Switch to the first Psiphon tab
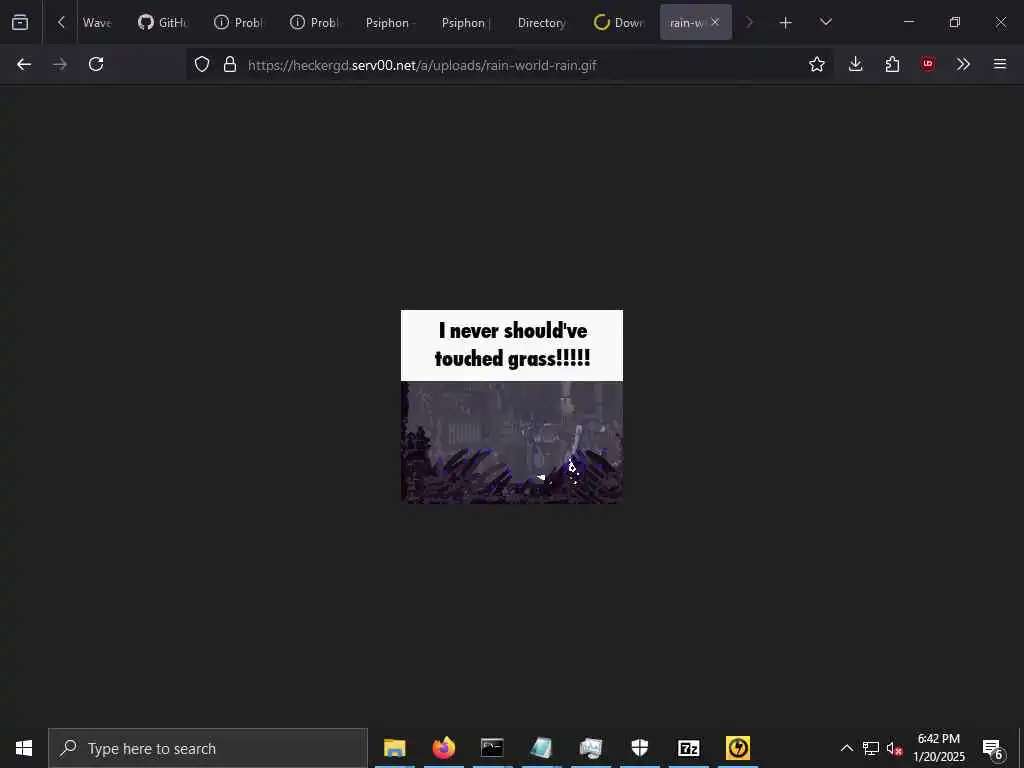1024x768 pixels. tap(391, 23)
